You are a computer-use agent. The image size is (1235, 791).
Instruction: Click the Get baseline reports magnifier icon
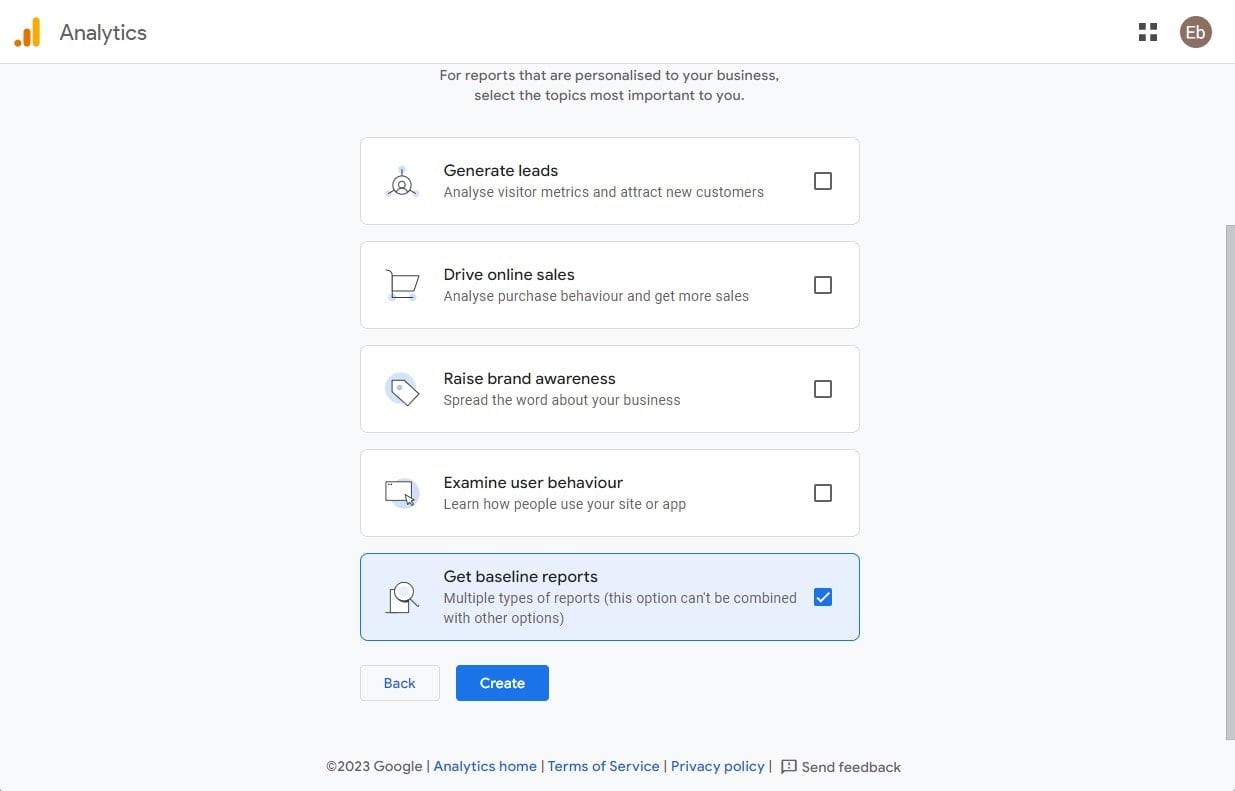point(402,597)
